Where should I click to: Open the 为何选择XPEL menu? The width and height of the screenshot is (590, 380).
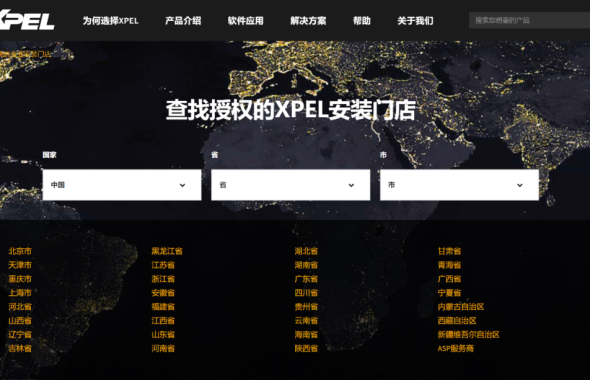tap(111, 21)
